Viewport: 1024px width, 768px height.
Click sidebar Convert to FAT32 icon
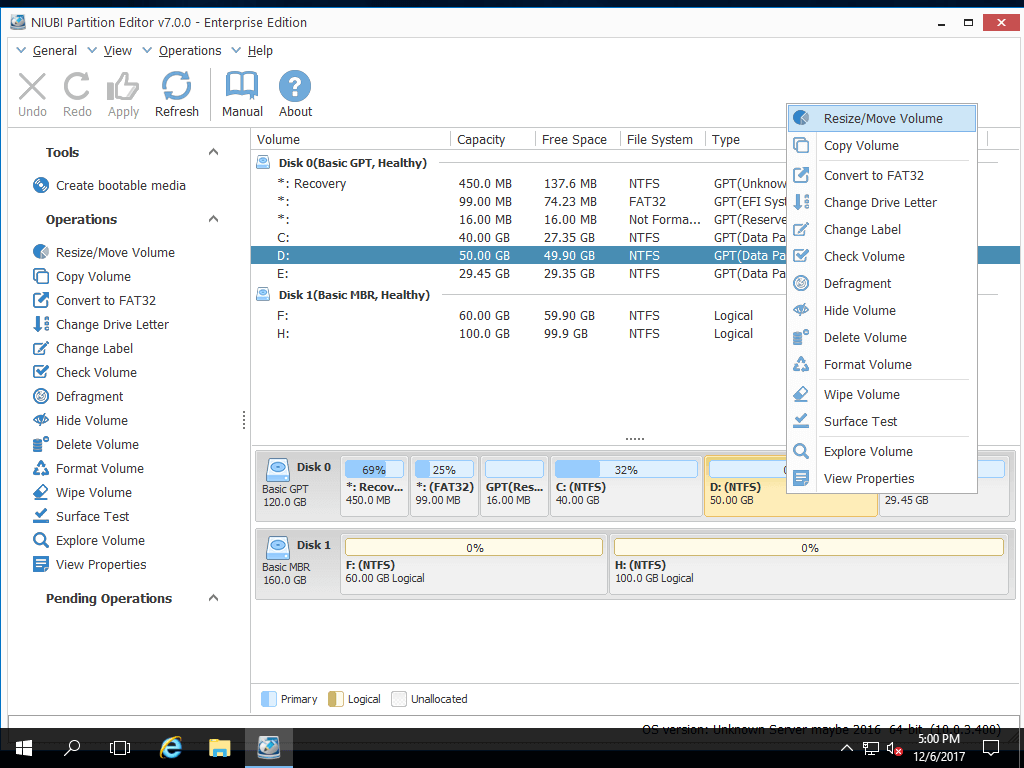tap(40, 300)
